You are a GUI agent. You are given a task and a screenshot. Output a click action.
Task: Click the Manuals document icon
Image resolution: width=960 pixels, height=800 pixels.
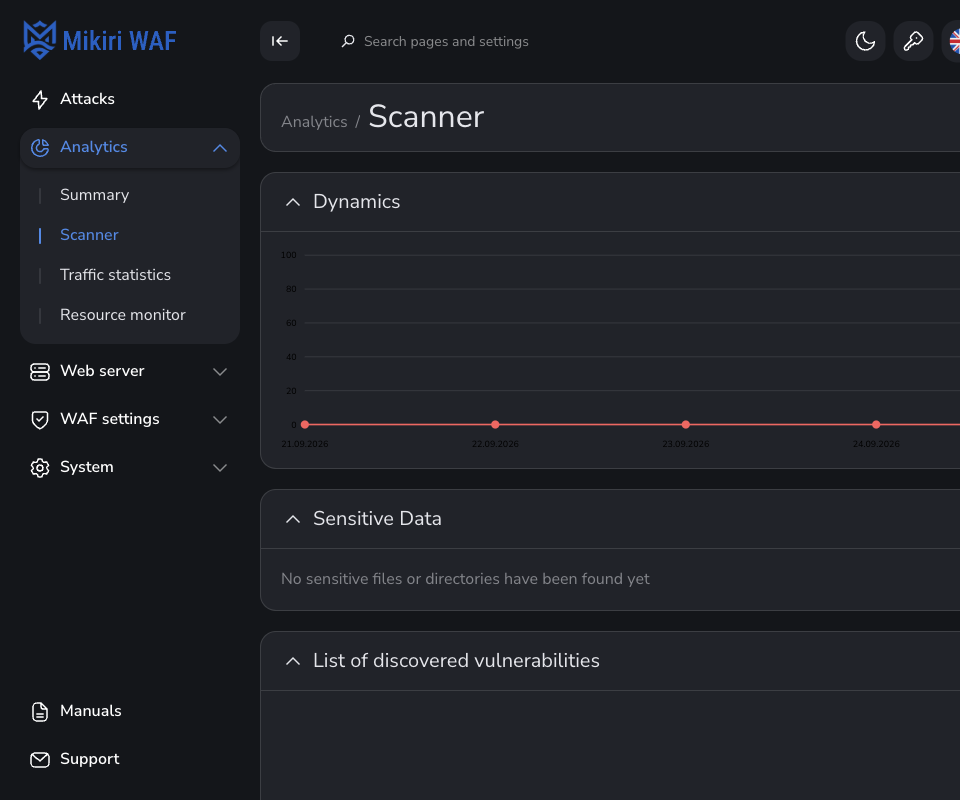[x=40, y=711]
